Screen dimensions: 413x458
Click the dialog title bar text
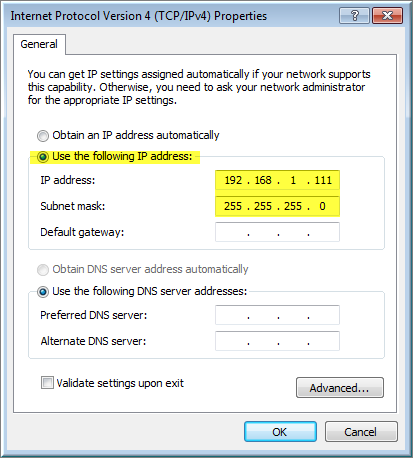pos(139,16)
